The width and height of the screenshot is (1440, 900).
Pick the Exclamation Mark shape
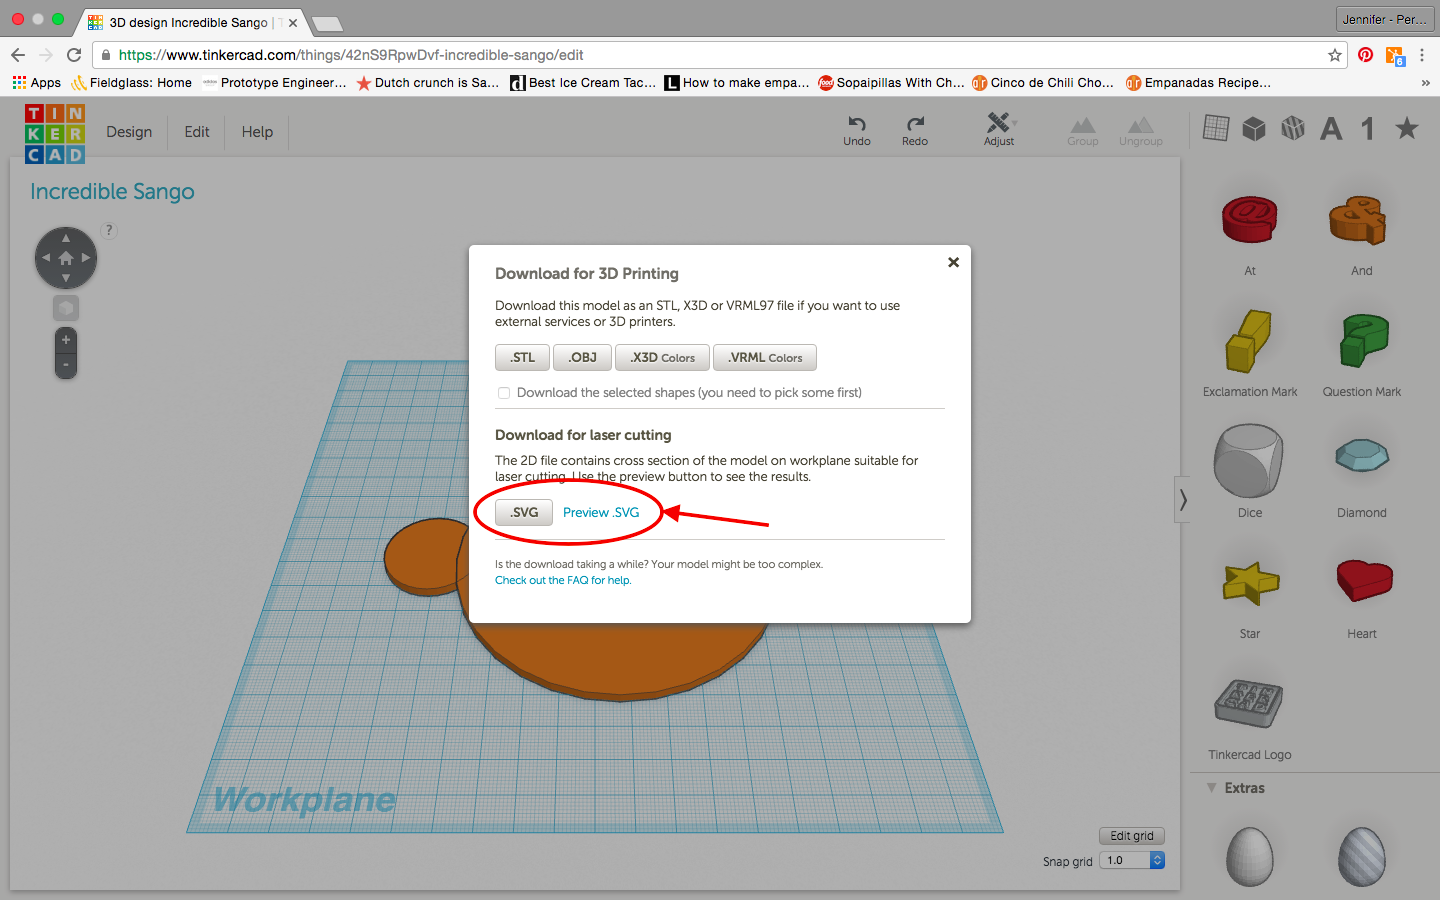tap(1250, 340)
